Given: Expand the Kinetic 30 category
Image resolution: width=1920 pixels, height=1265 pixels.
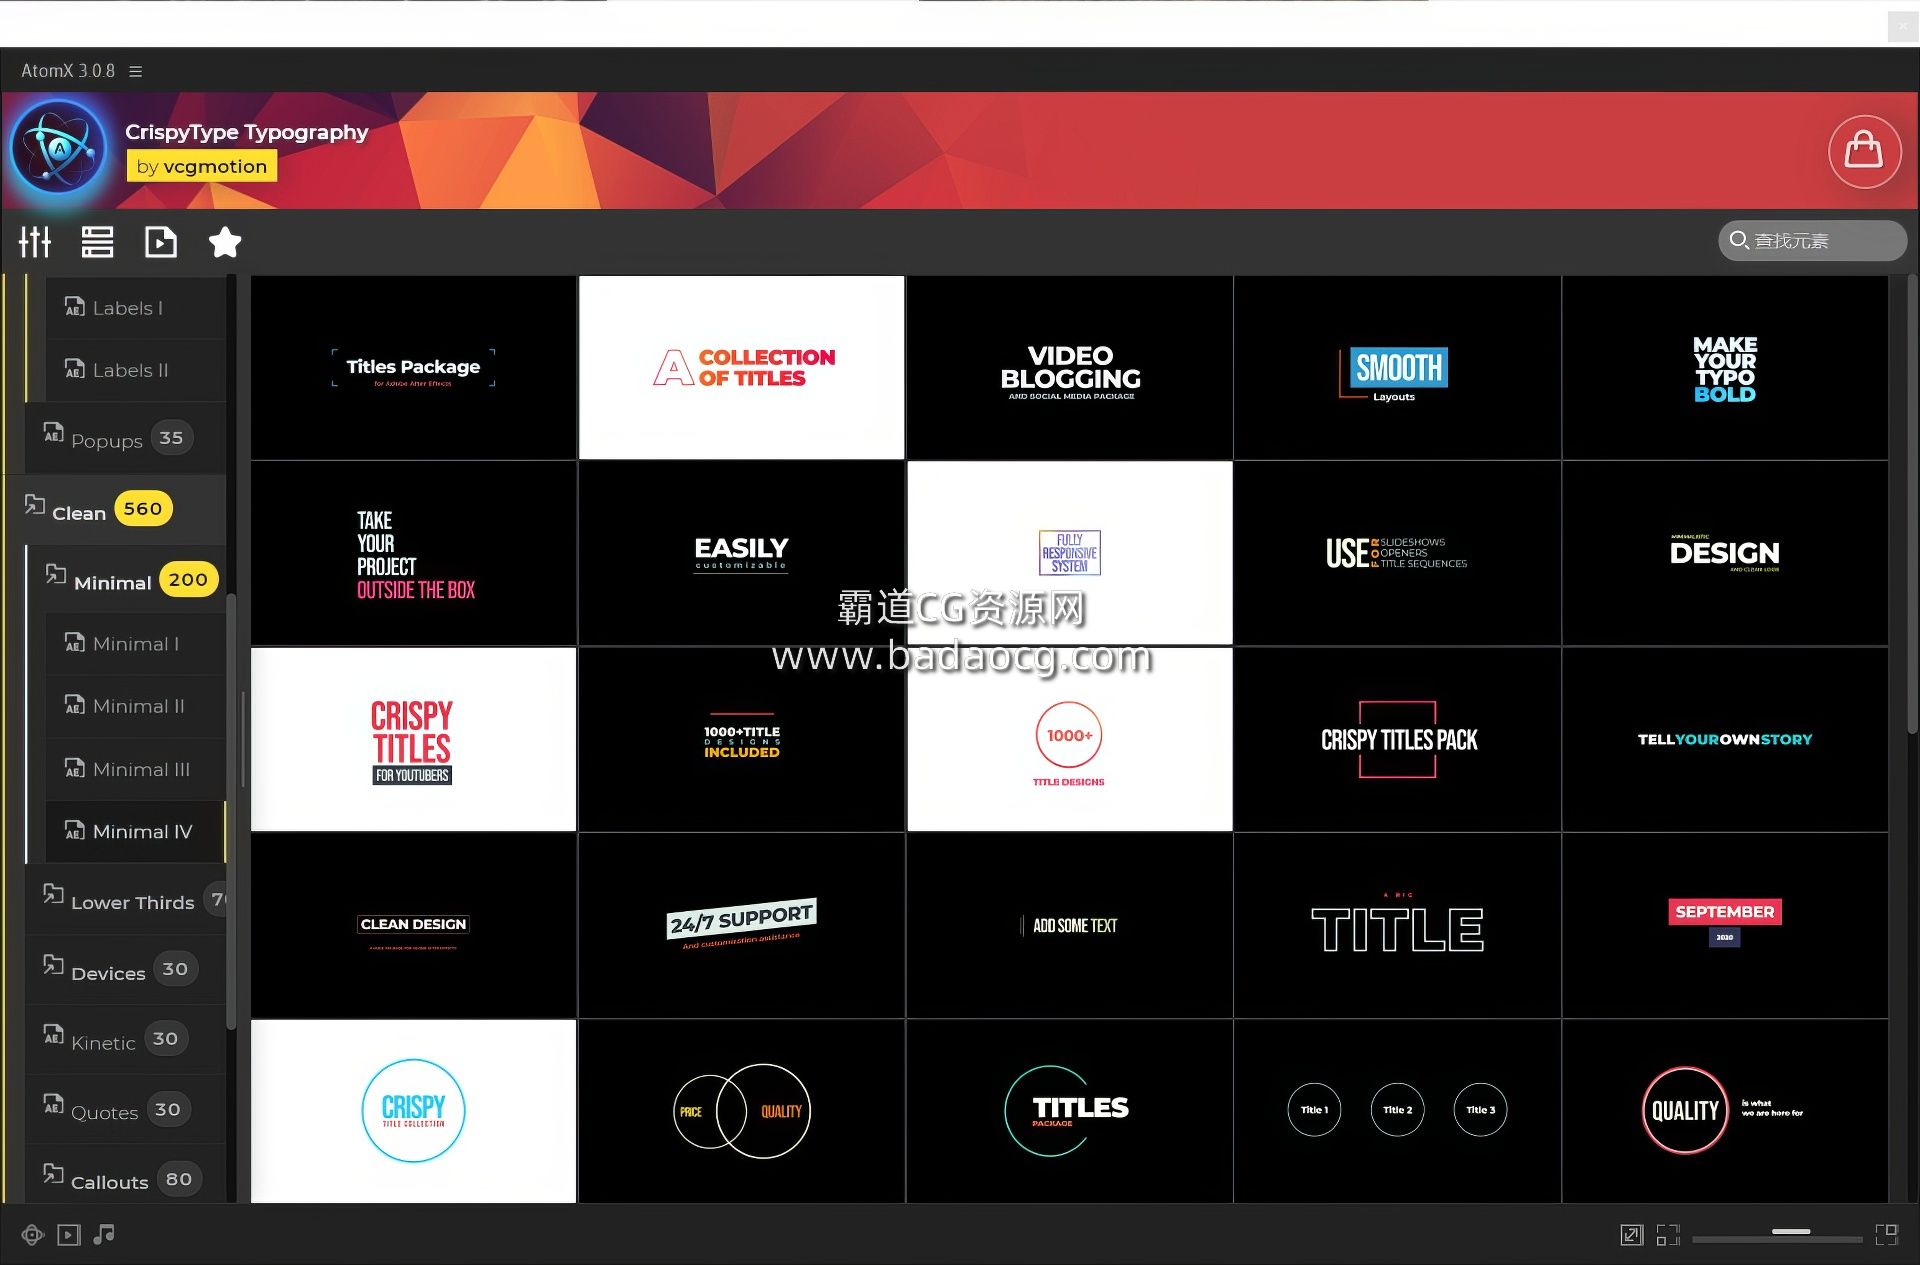Looking at the screenshot, I should pyautogui.click(x=126, y=1040).
